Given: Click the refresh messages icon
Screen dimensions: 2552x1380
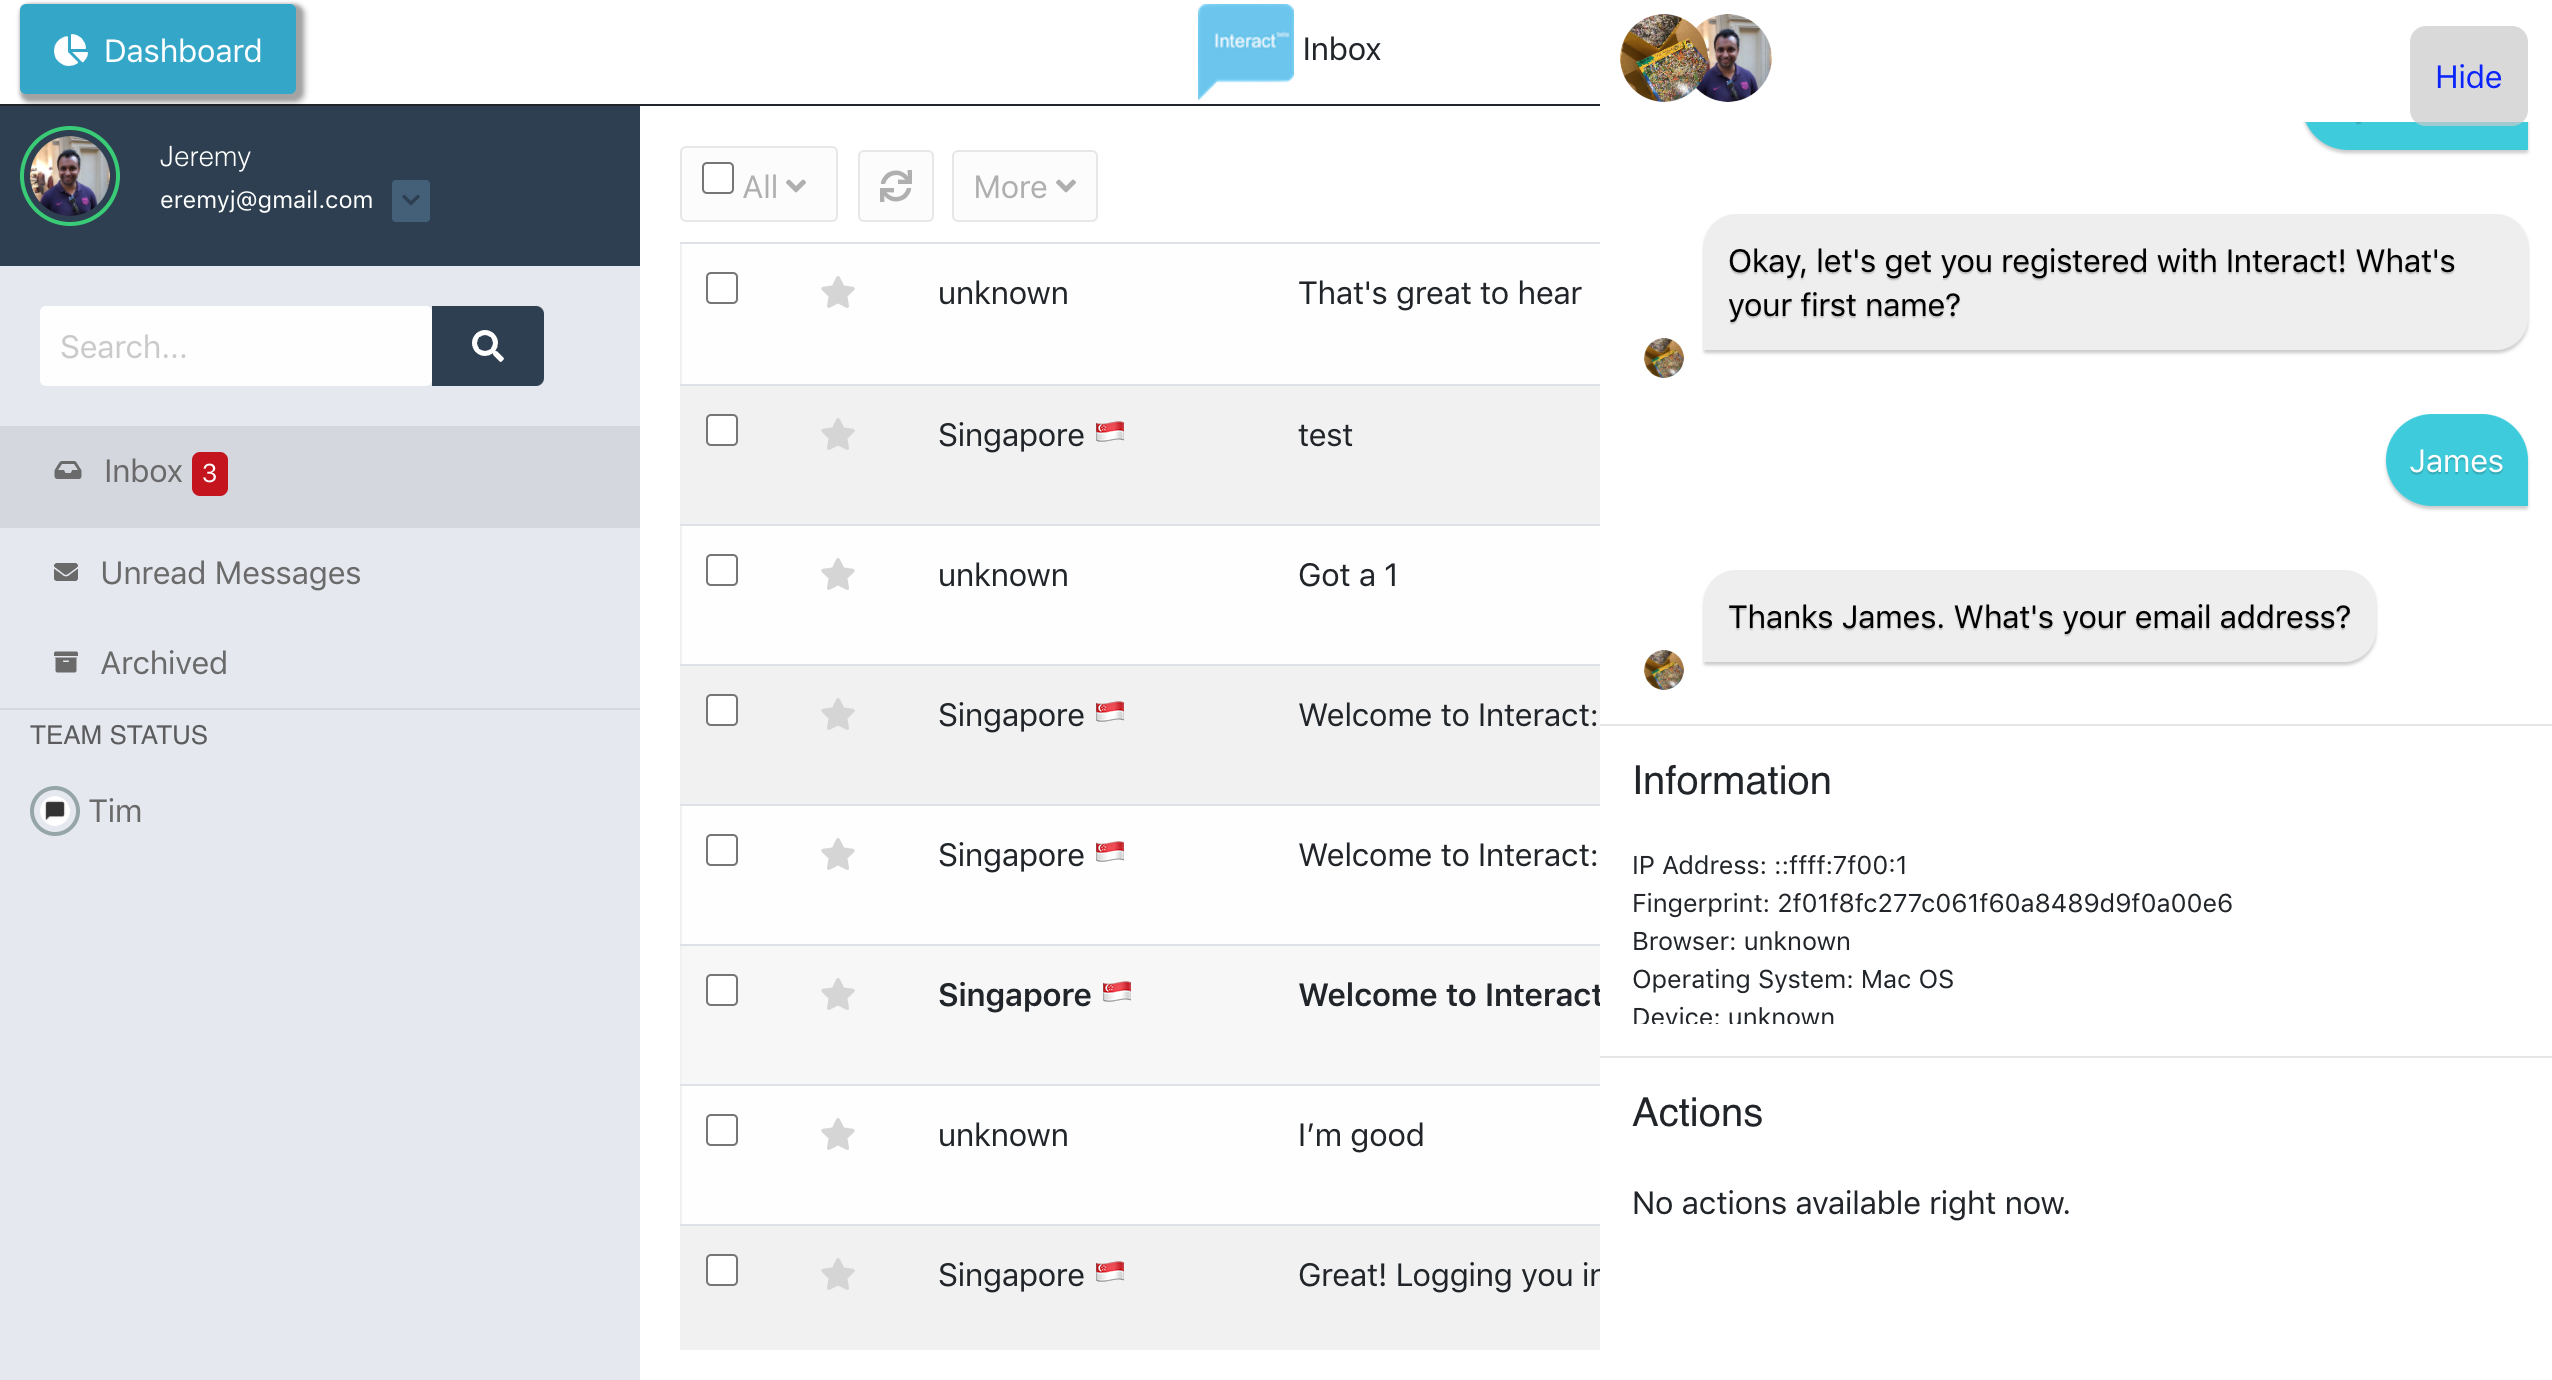Looking at the screenshot, I should coord(895,186).
